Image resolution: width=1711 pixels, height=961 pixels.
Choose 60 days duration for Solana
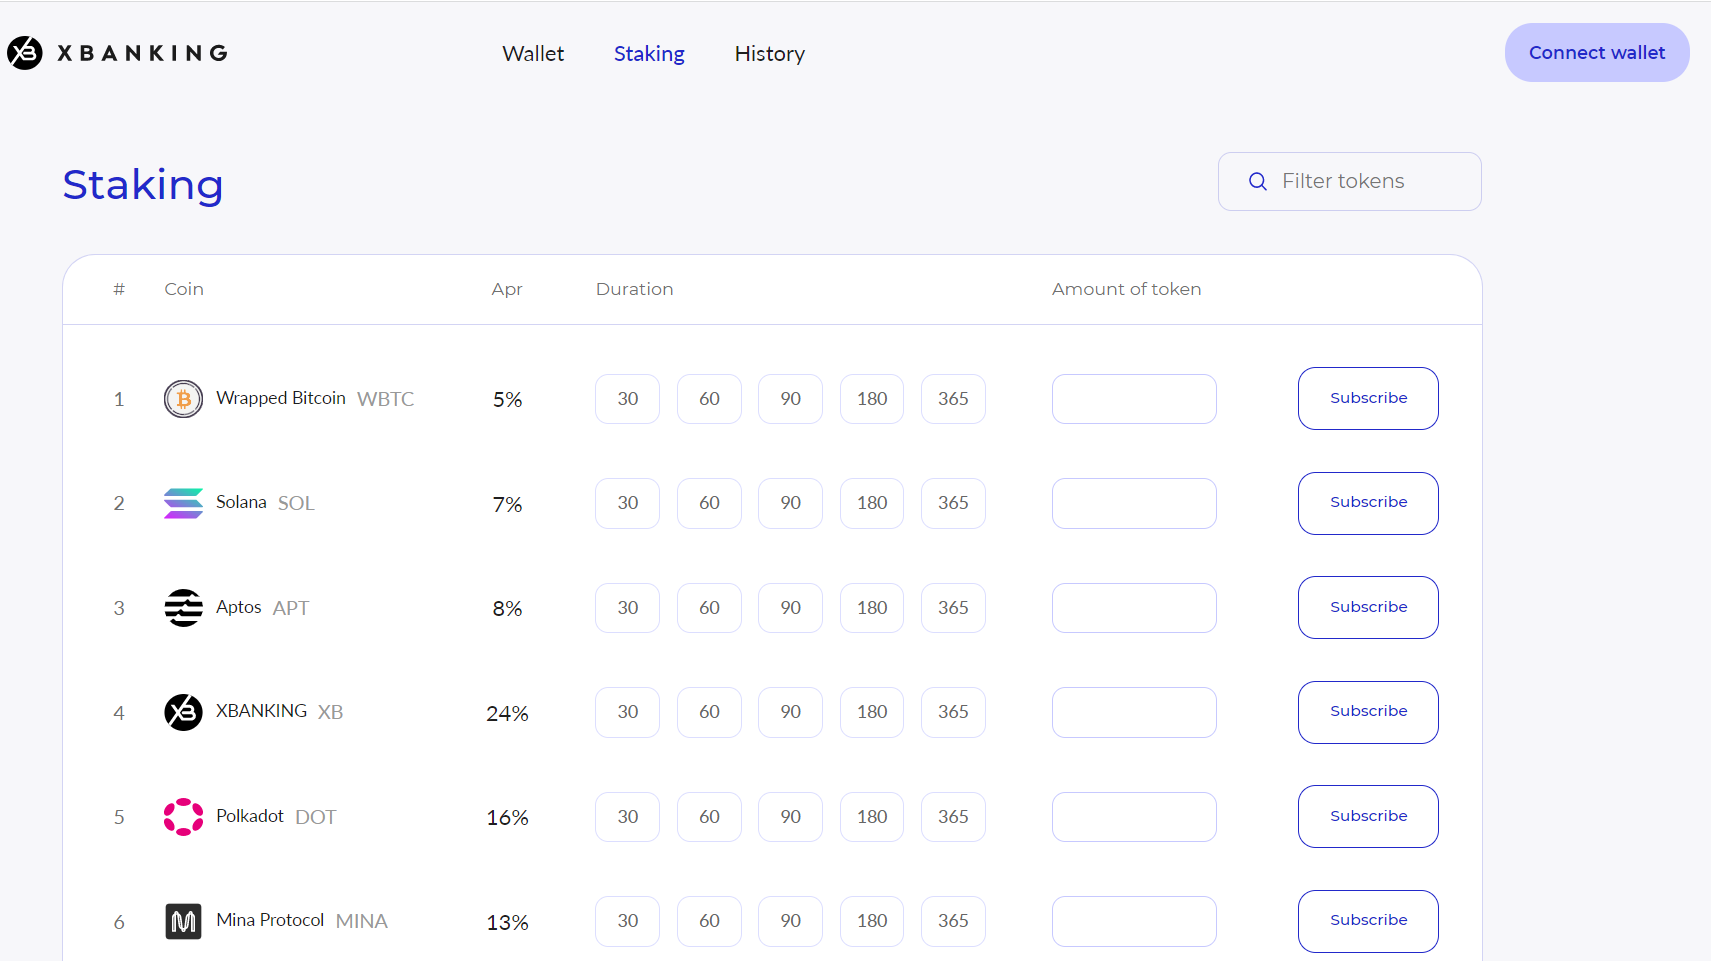click(709, 503)
